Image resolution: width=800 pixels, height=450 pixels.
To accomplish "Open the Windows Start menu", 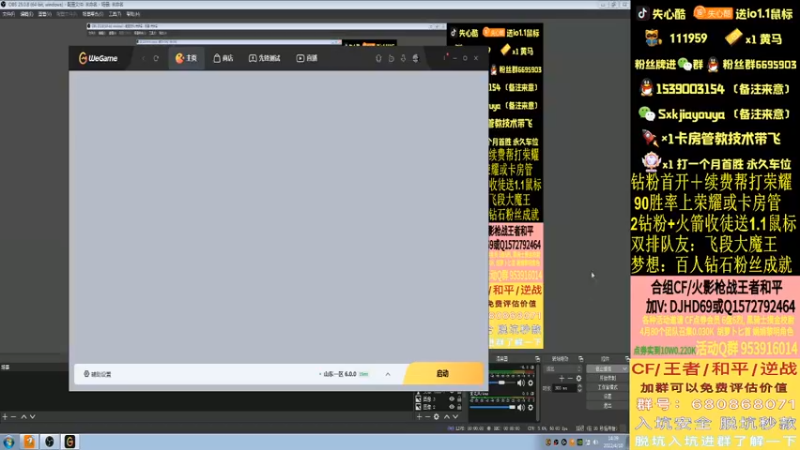I will click(9, 441).
